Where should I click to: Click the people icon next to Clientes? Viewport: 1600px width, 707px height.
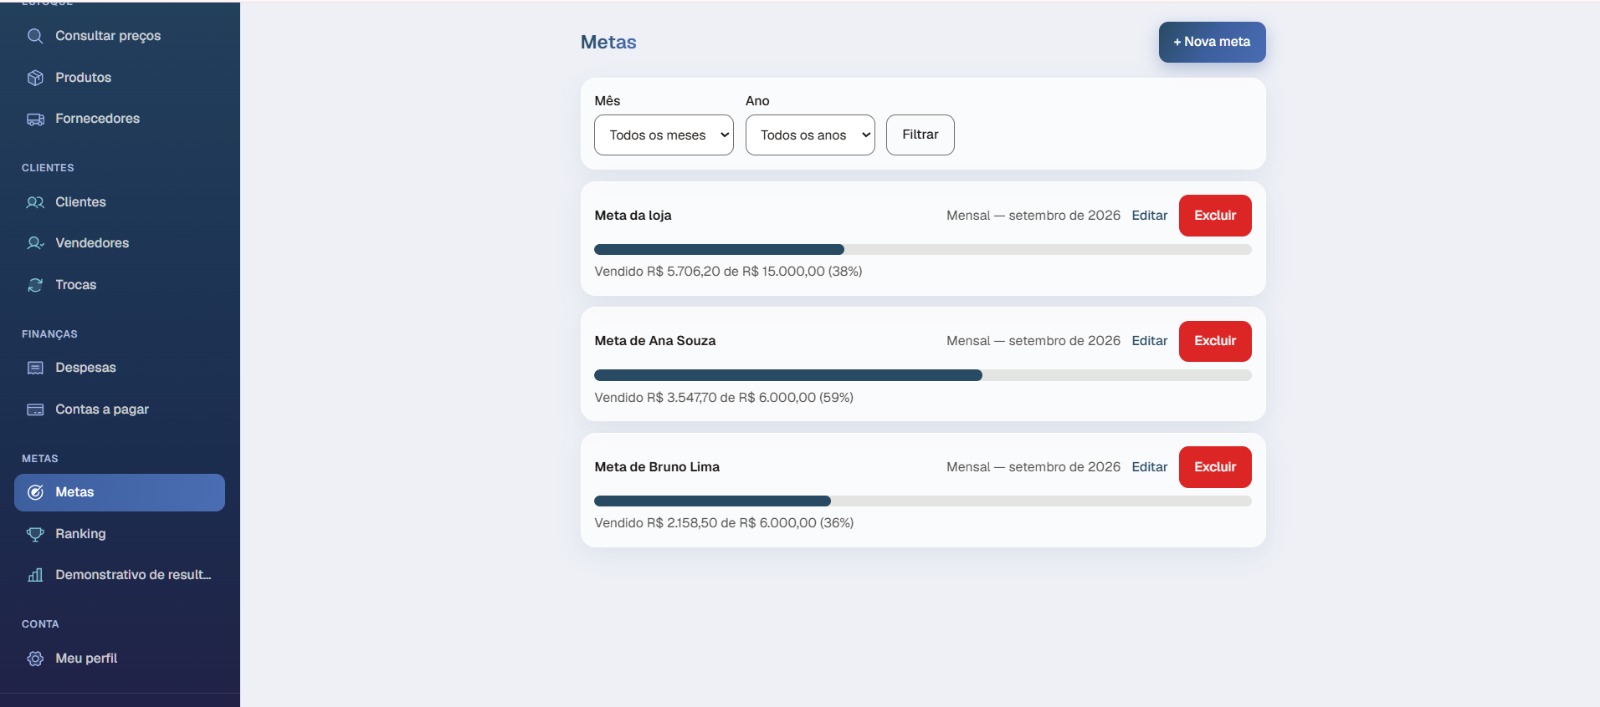pyautogui.click(x=35, y=202)
